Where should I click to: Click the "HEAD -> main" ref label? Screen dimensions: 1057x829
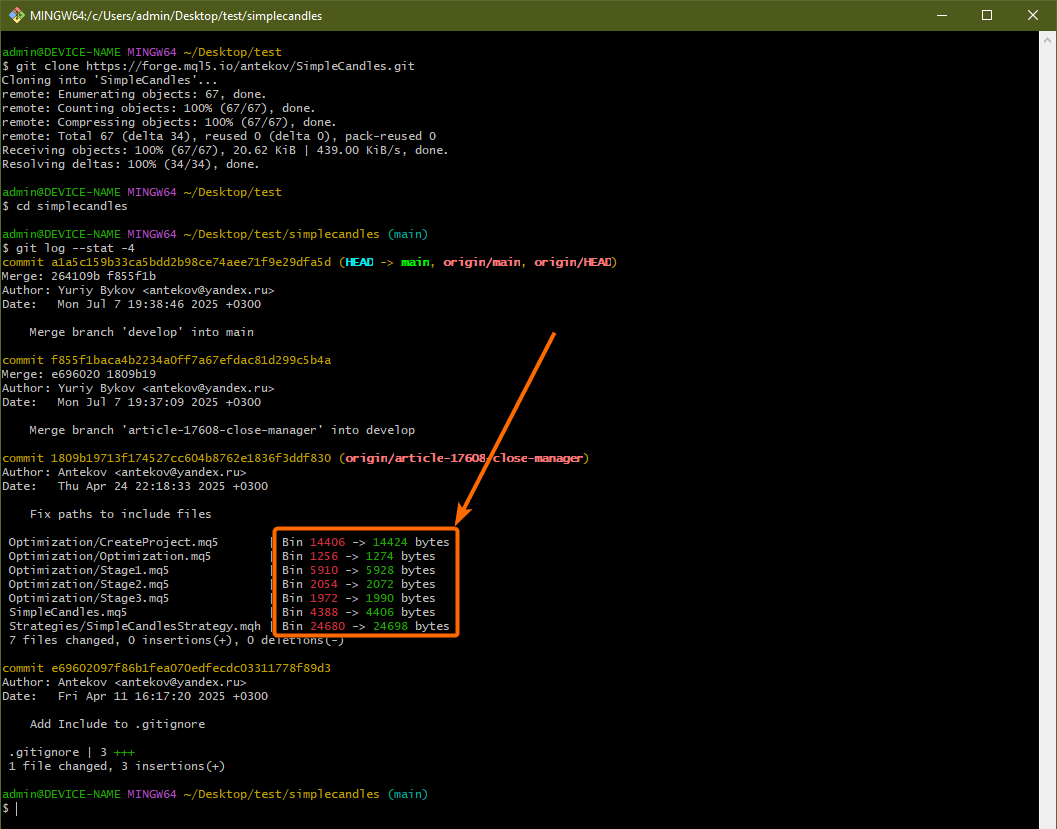388,262
